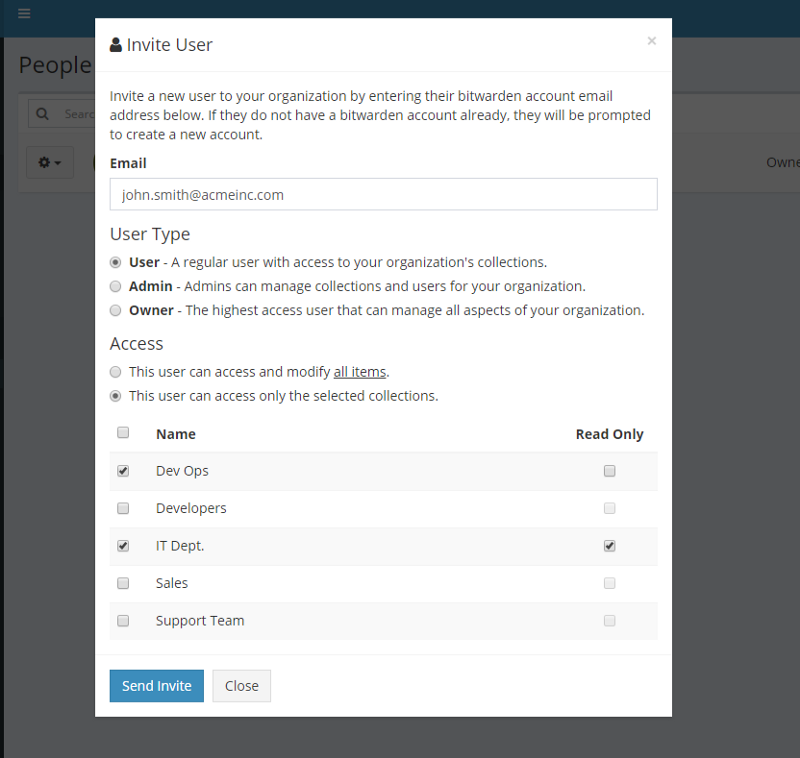Close dialog with the X icon
This screenshot has width=800, height=758.
tap(651, 41)
